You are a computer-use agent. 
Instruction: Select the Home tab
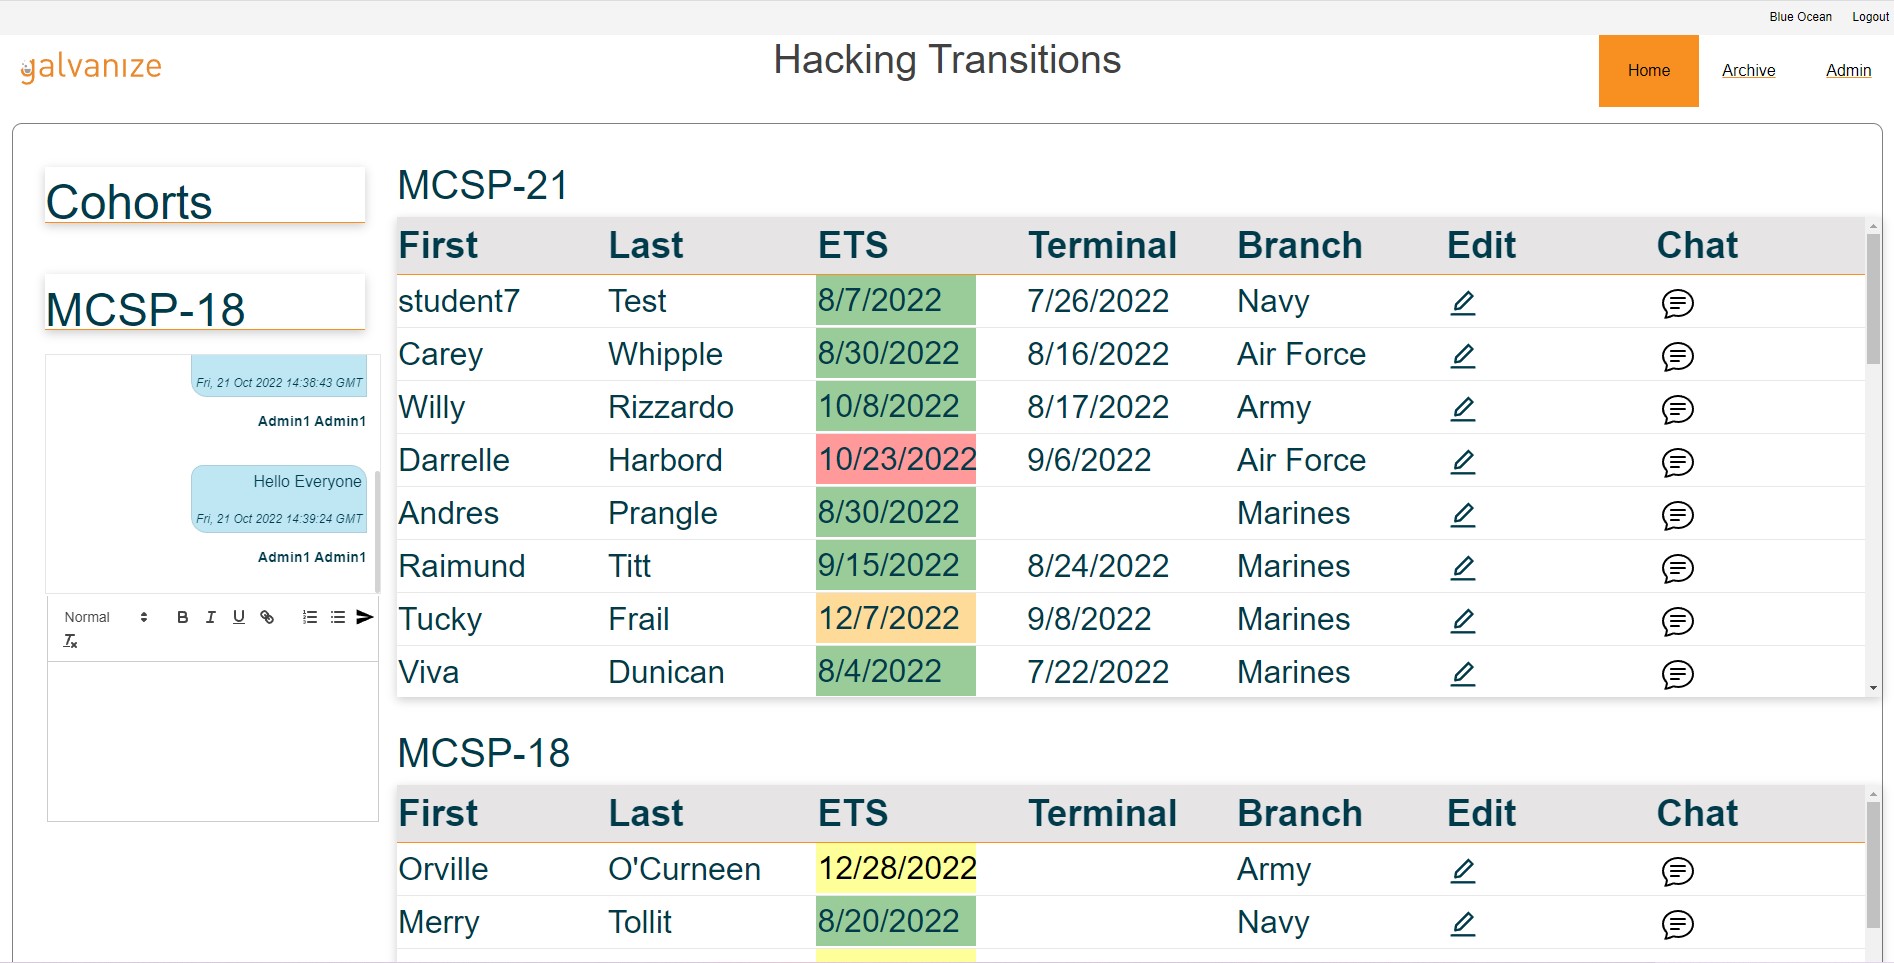[1648, 70]
